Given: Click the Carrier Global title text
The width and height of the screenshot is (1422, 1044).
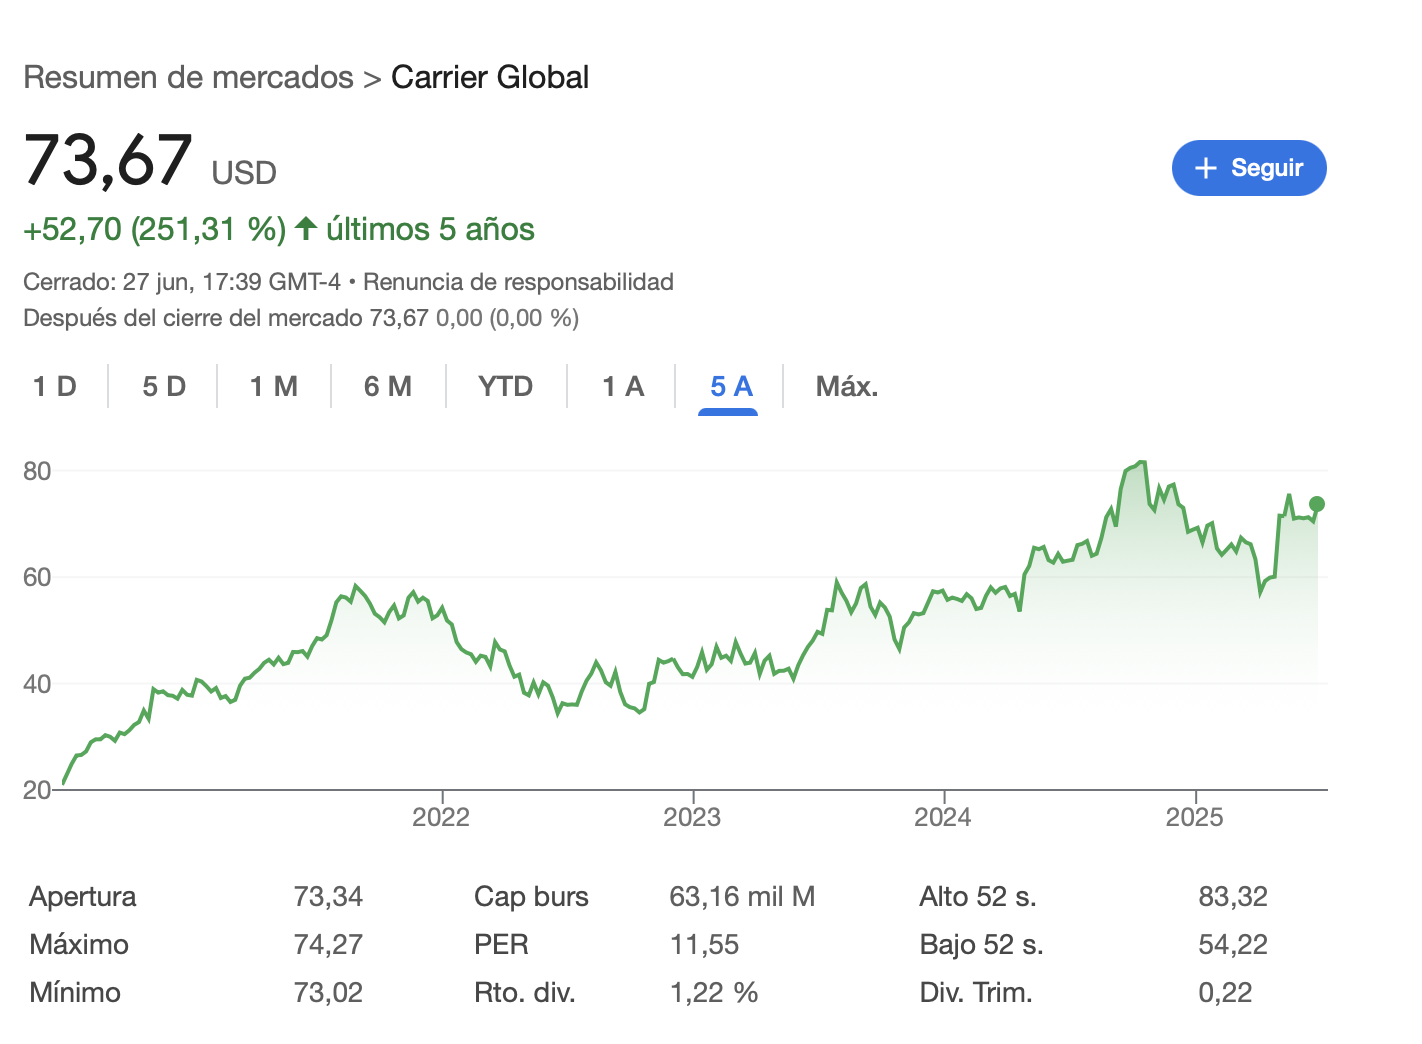Looking at the screenshot, I should click(490, 77).
